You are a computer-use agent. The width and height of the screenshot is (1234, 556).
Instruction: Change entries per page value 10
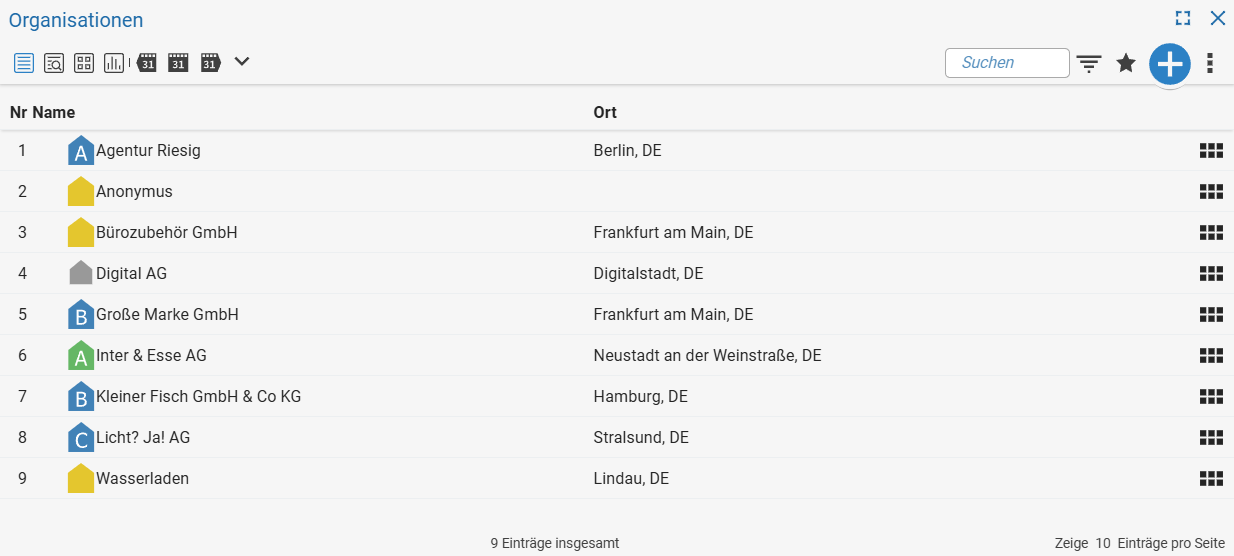click(1103, 543)
